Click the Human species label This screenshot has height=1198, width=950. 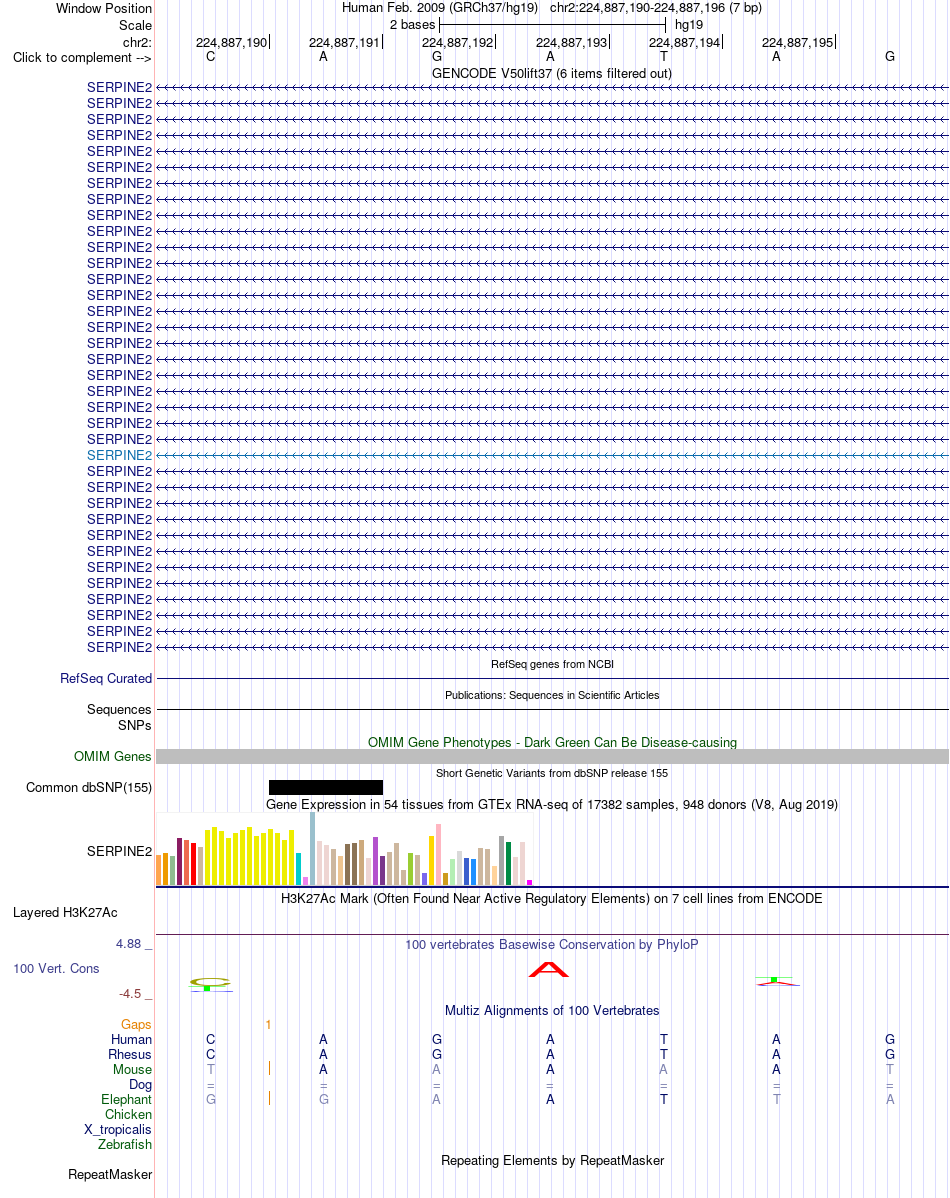[131, 1040]
